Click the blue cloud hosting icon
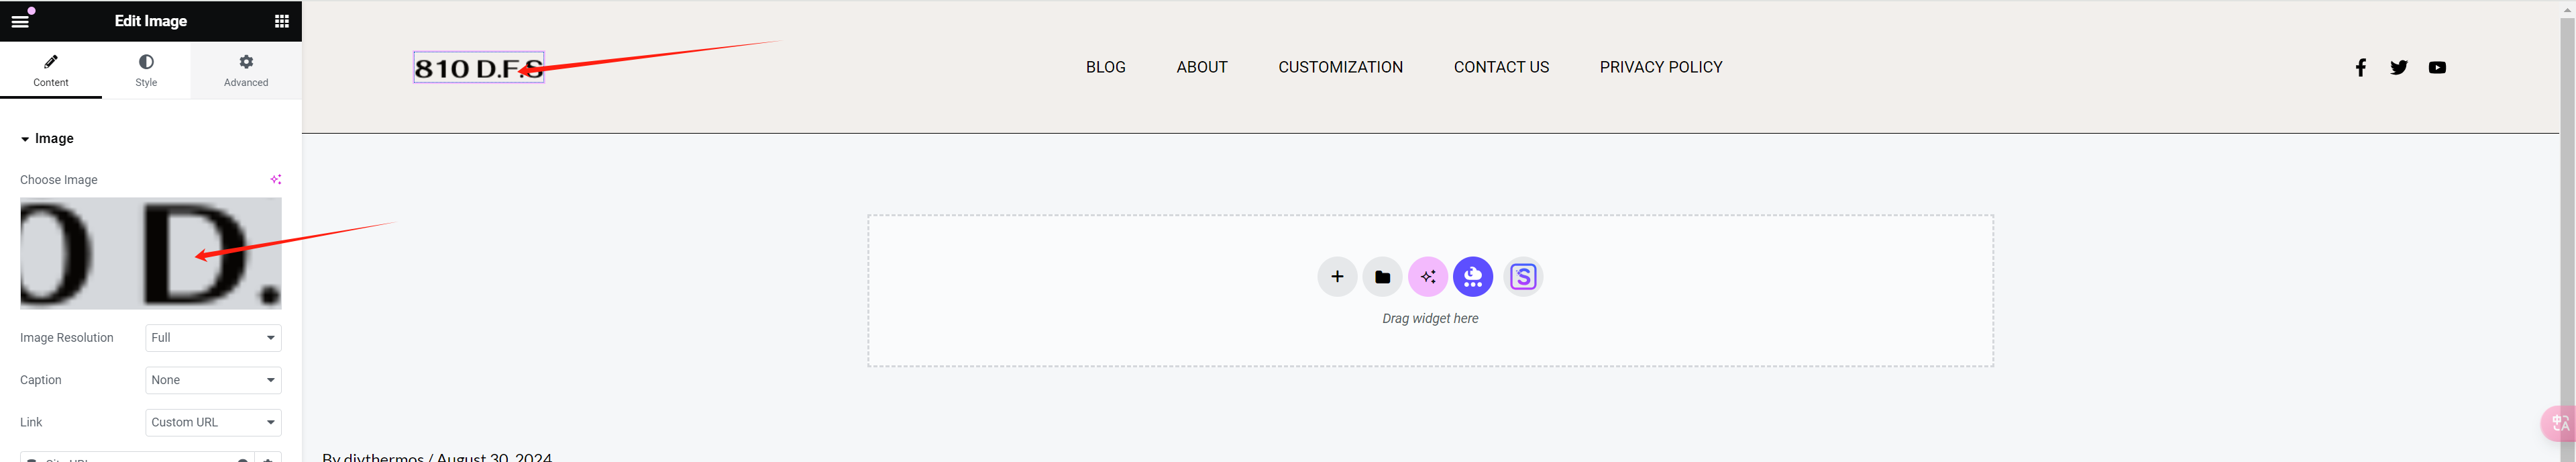Viewport: 2576px width, 462px height. click(1473, 276)
